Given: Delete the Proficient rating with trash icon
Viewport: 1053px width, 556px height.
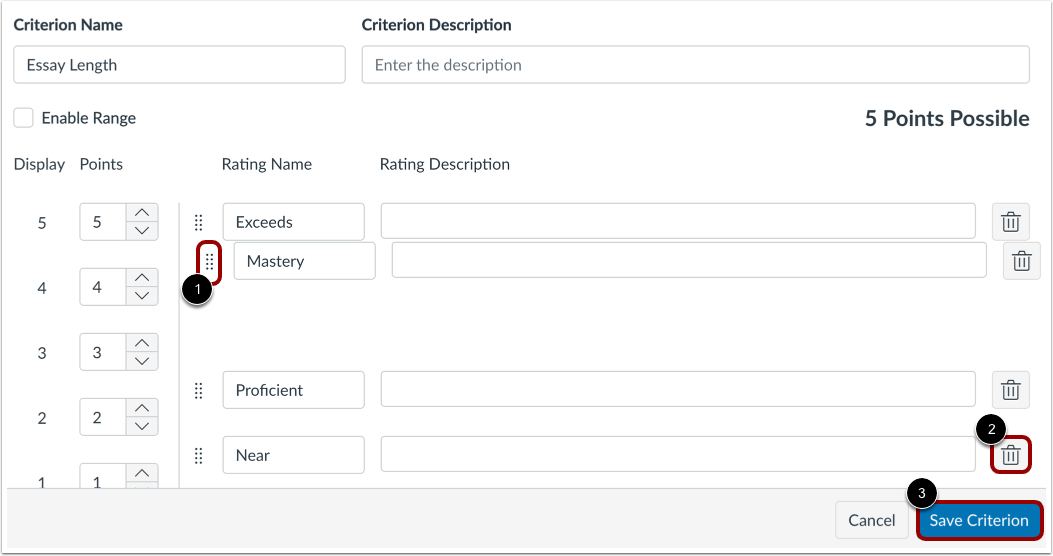Looking at the screenshot, I should pos(1011,390).
